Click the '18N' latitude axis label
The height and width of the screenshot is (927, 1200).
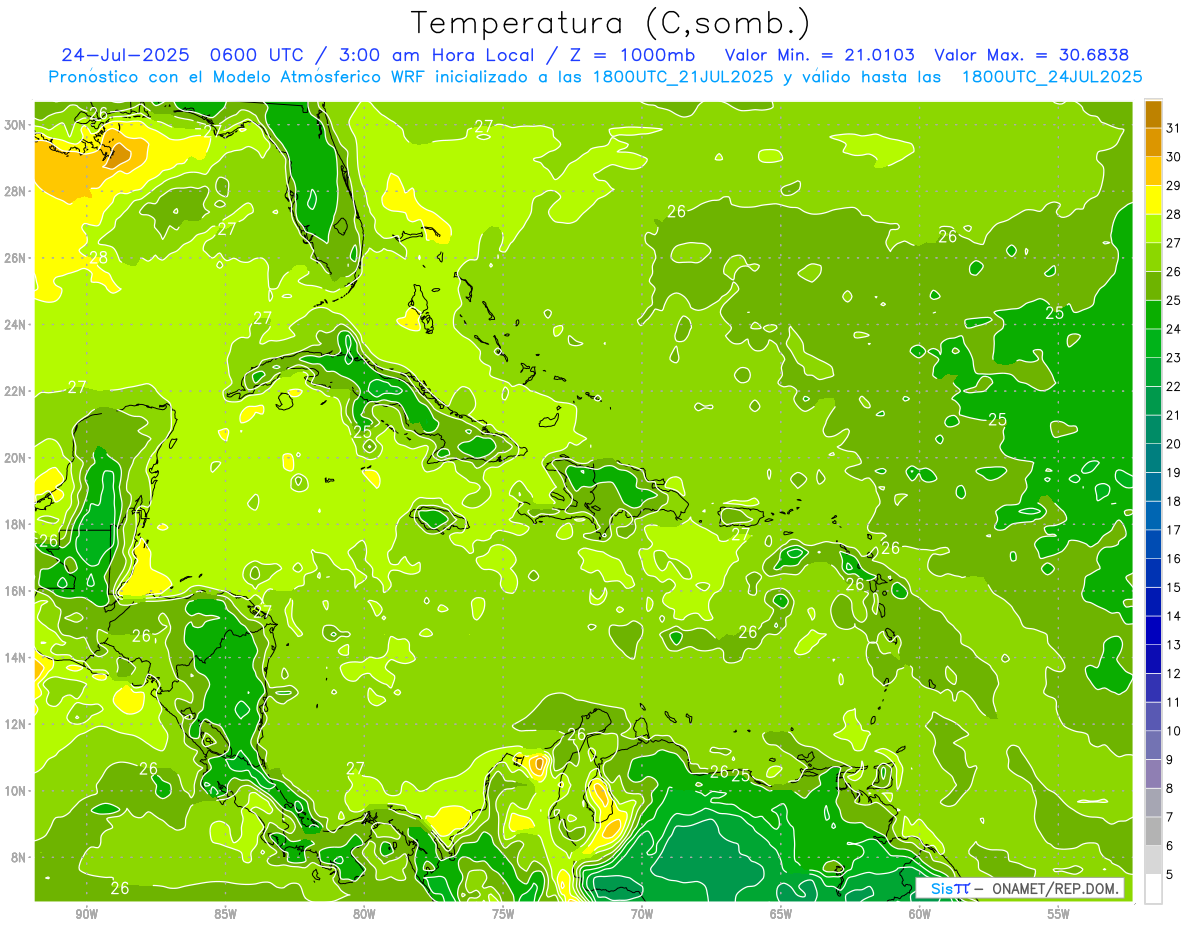pos(17,524)
